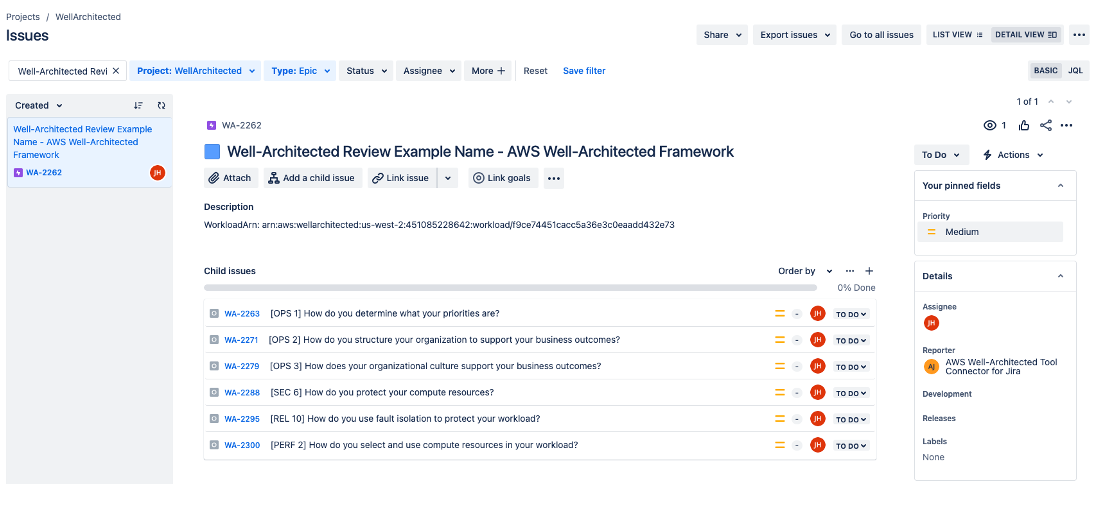Change WA-2300 TO DO status dropdown
Viewport: 1110px width, 506px height.
pyautogui.click(x=852, y=445)
